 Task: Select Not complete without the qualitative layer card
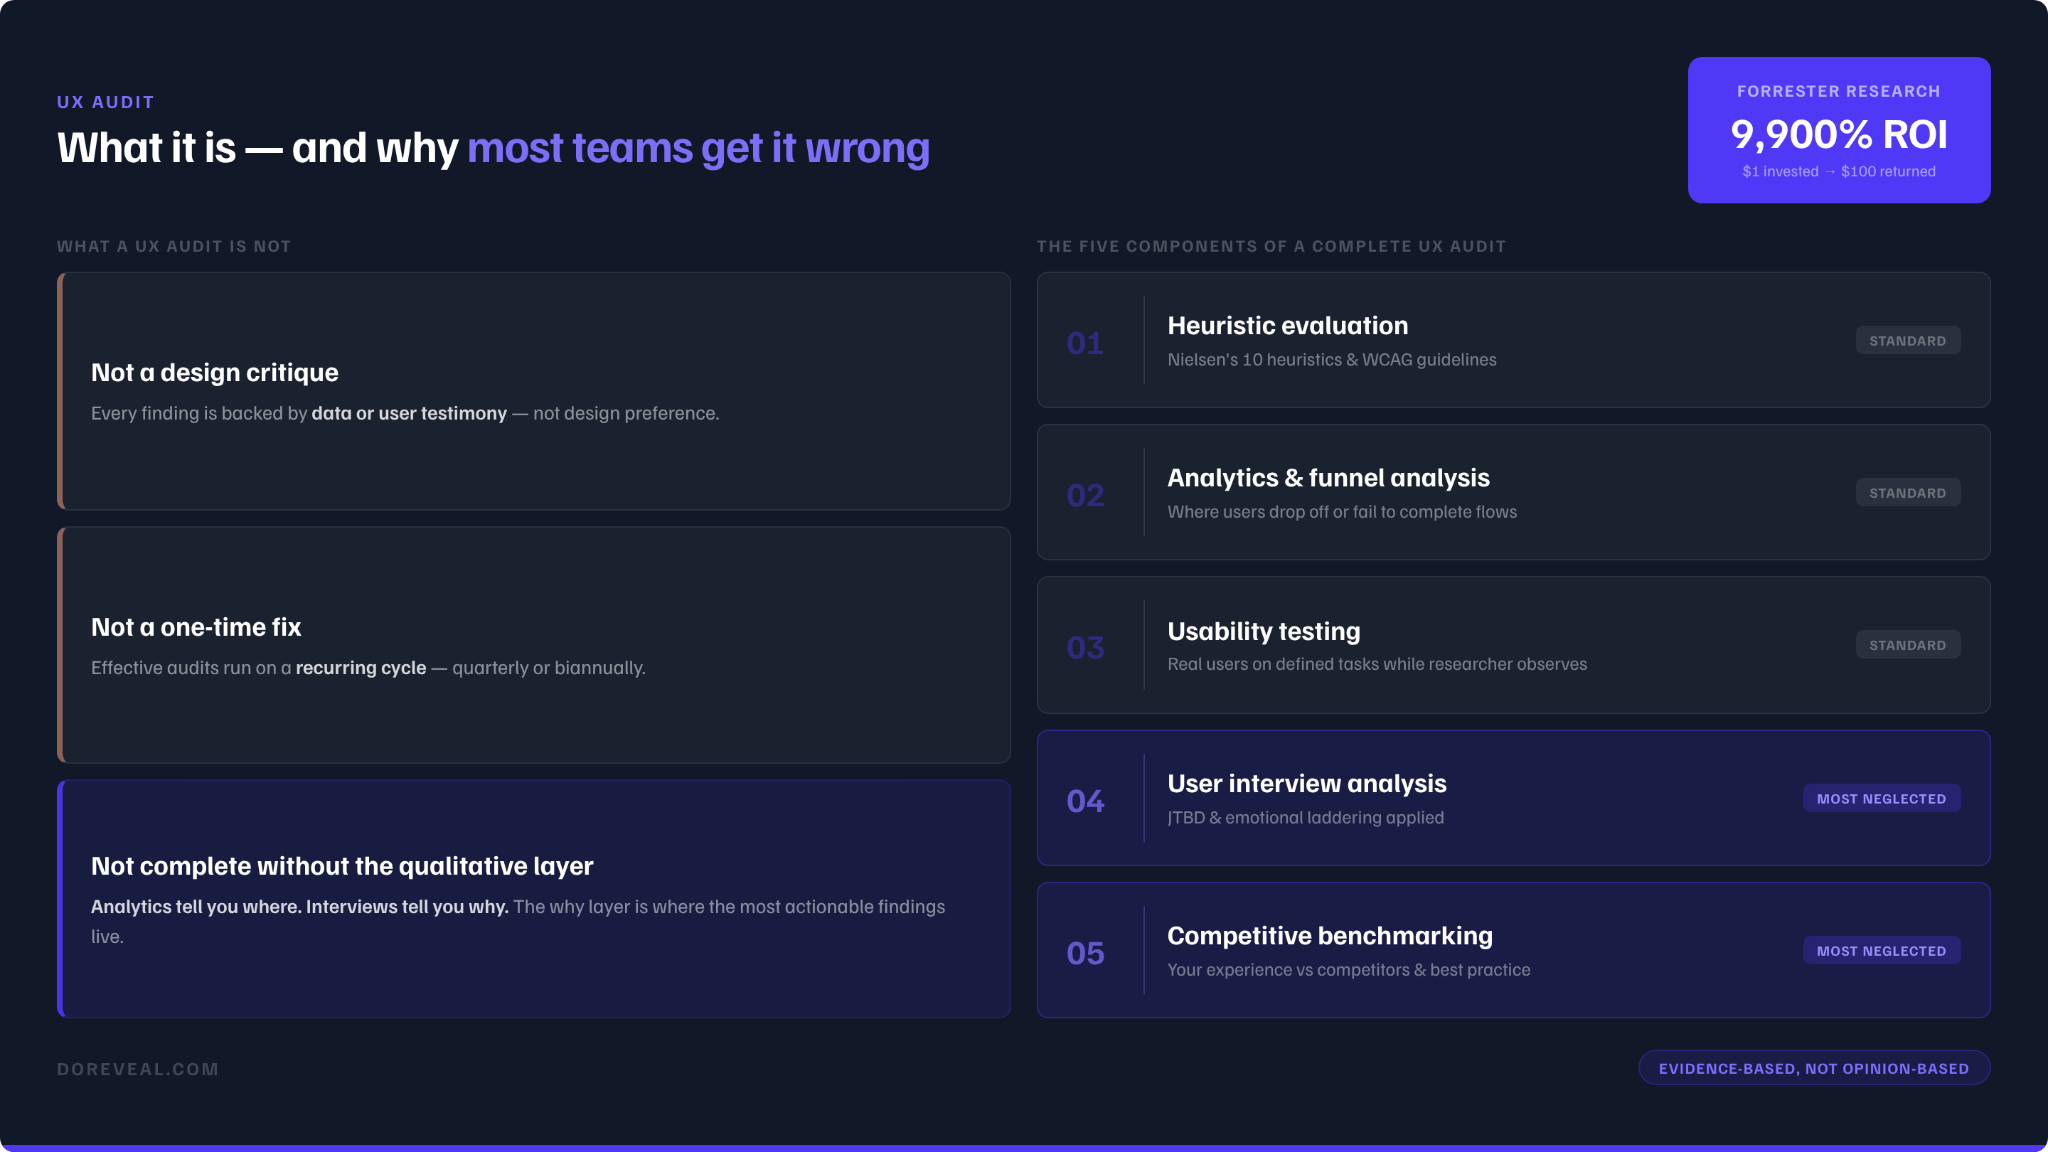click(x=534, y=899)
